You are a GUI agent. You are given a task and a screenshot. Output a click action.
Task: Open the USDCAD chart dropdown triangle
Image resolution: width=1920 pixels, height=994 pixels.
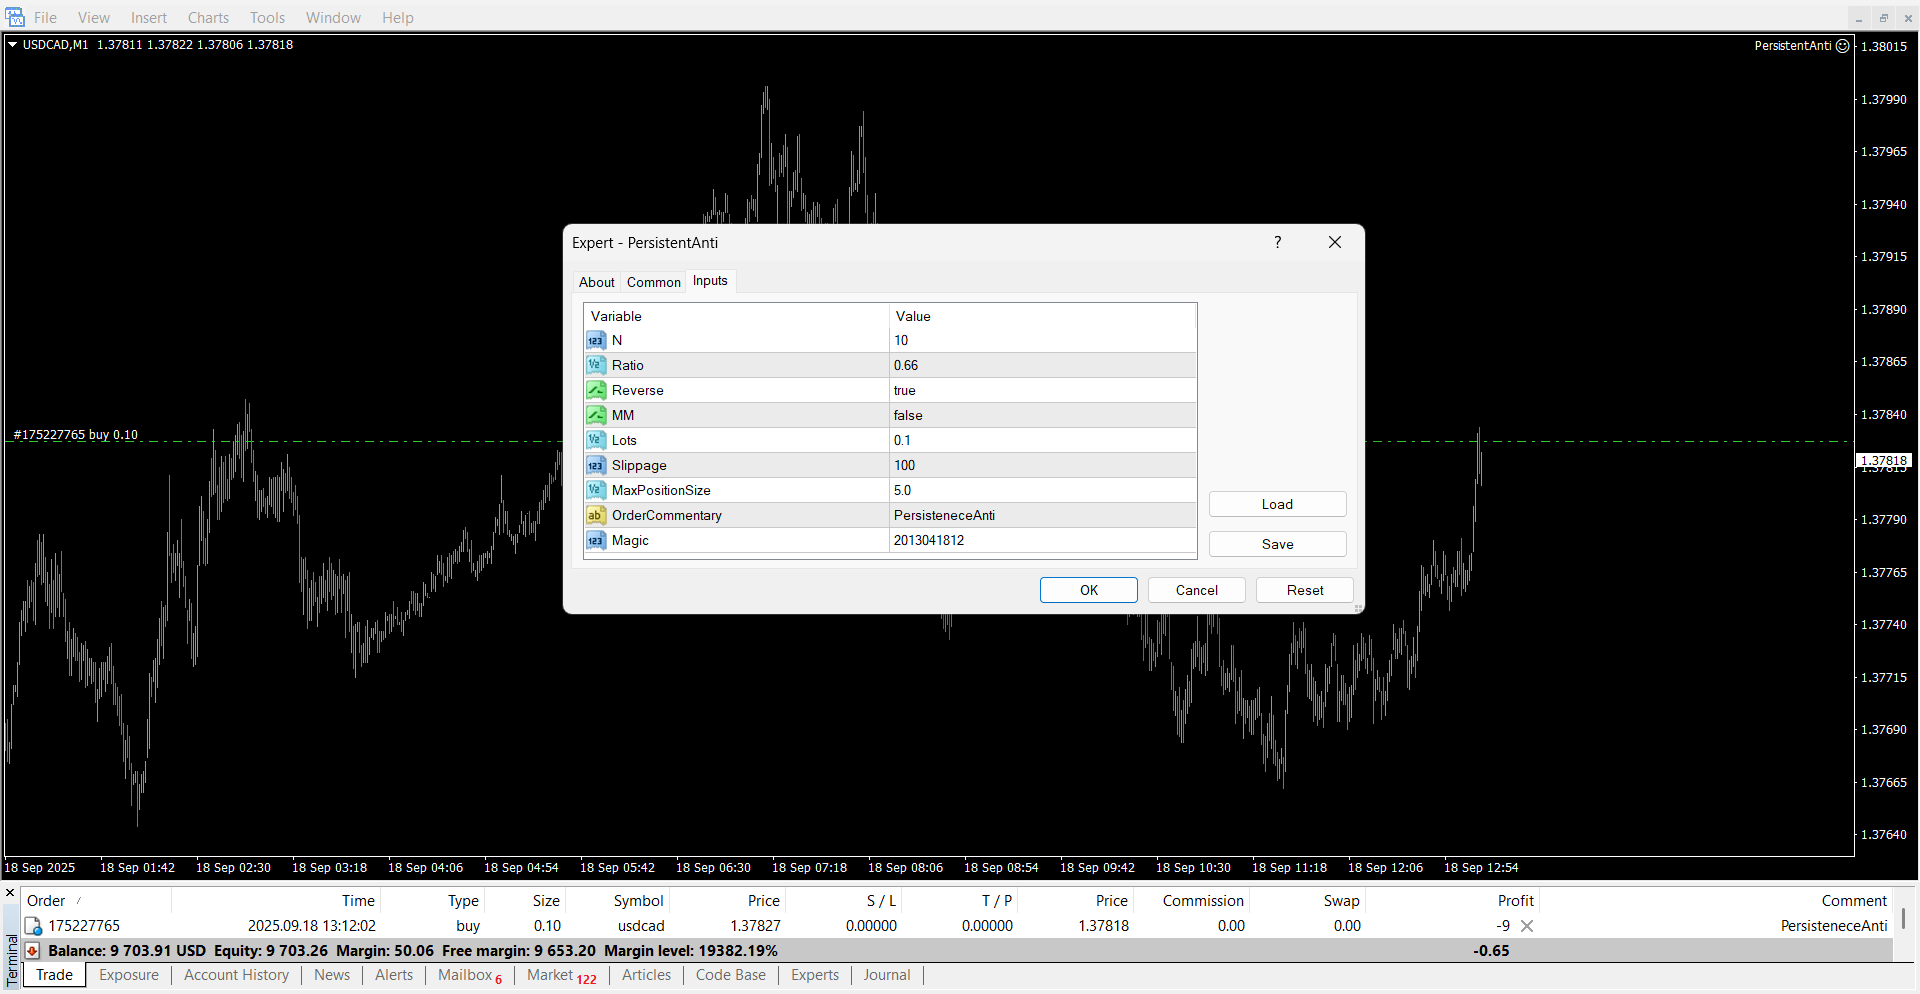[13, 45]
